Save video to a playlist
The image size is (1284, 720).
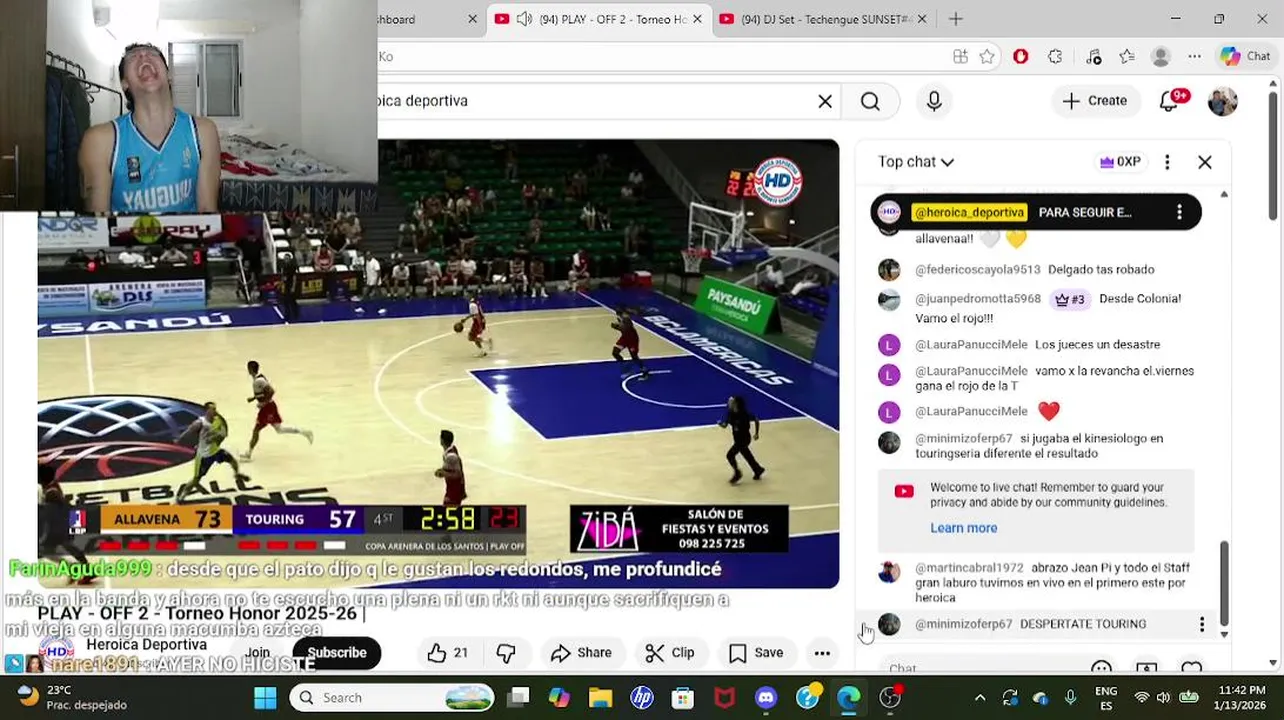click(756, 653)
